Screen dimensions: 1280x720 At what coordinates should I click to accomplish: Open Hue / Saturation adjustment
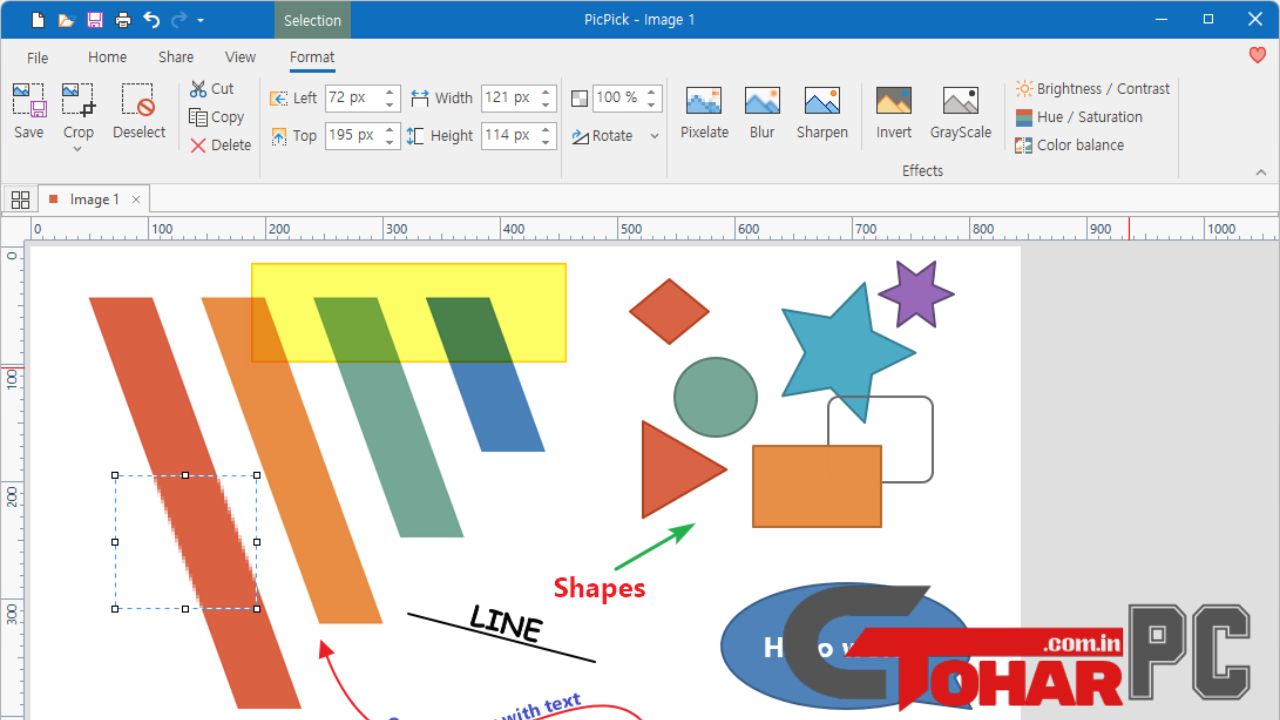[1078, 117]
